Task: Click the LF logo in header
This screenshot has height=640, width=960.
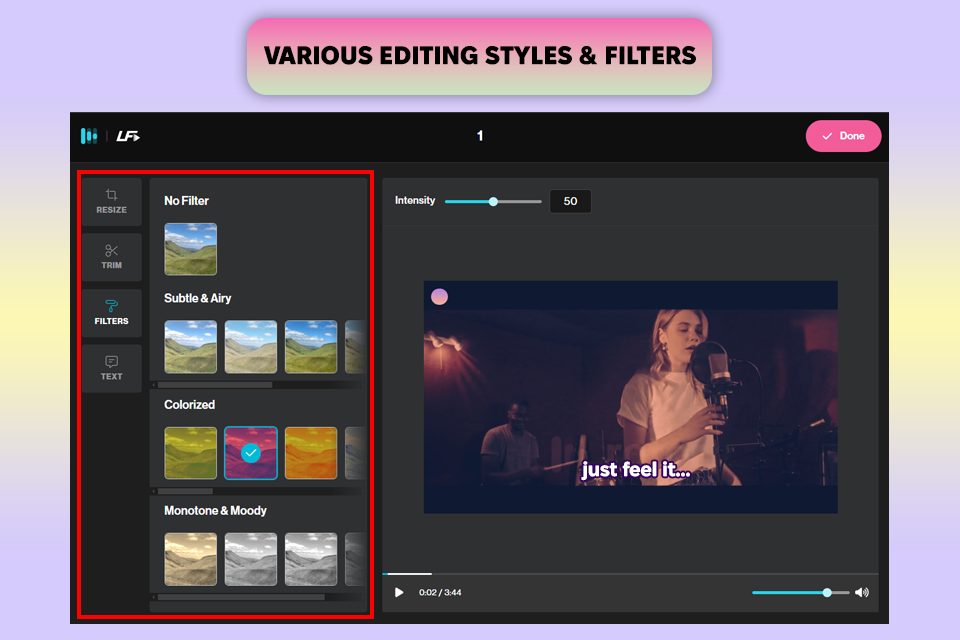Action: (128, 136)
